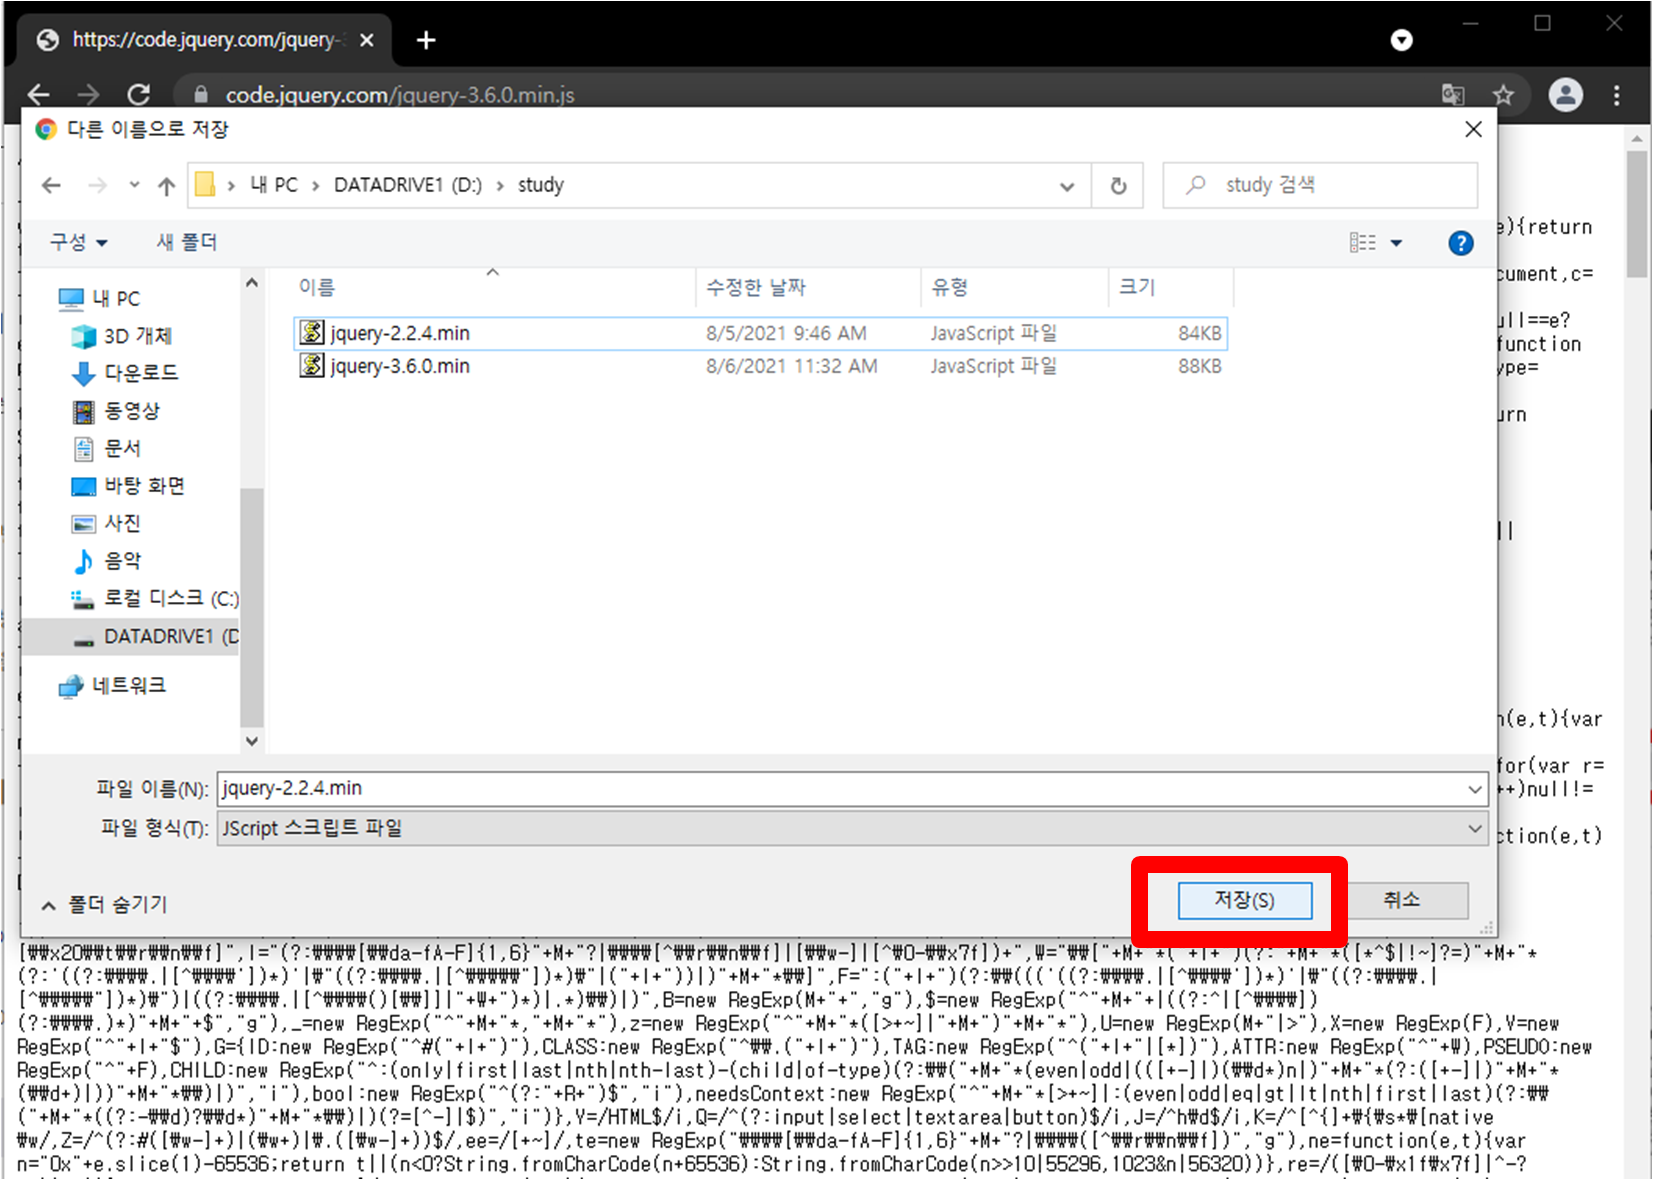1653x1180 pixels.
Task: Go up one folder level arrow
Action: pos(167,185)
